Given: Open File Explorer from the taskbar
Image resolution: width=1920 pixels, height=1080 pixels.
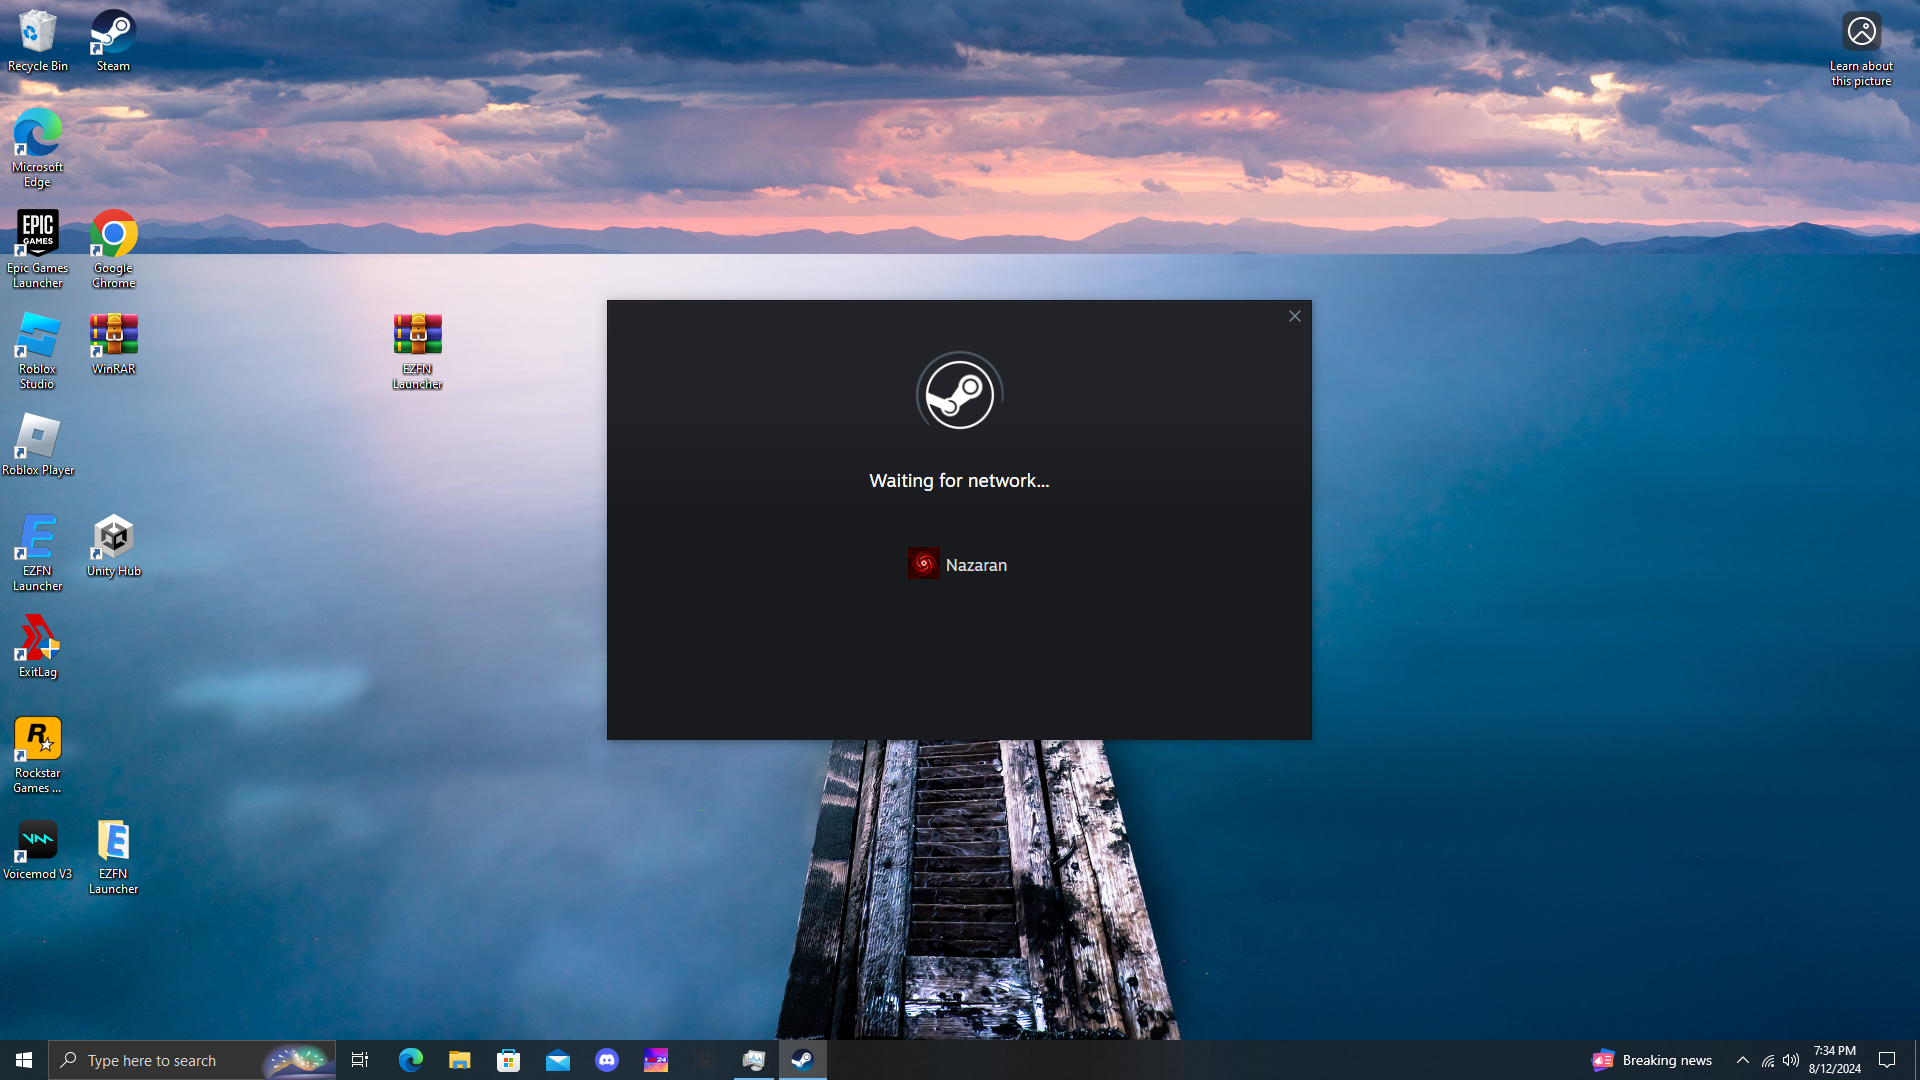Looking at the screenshot, I should coord(459,1060).
